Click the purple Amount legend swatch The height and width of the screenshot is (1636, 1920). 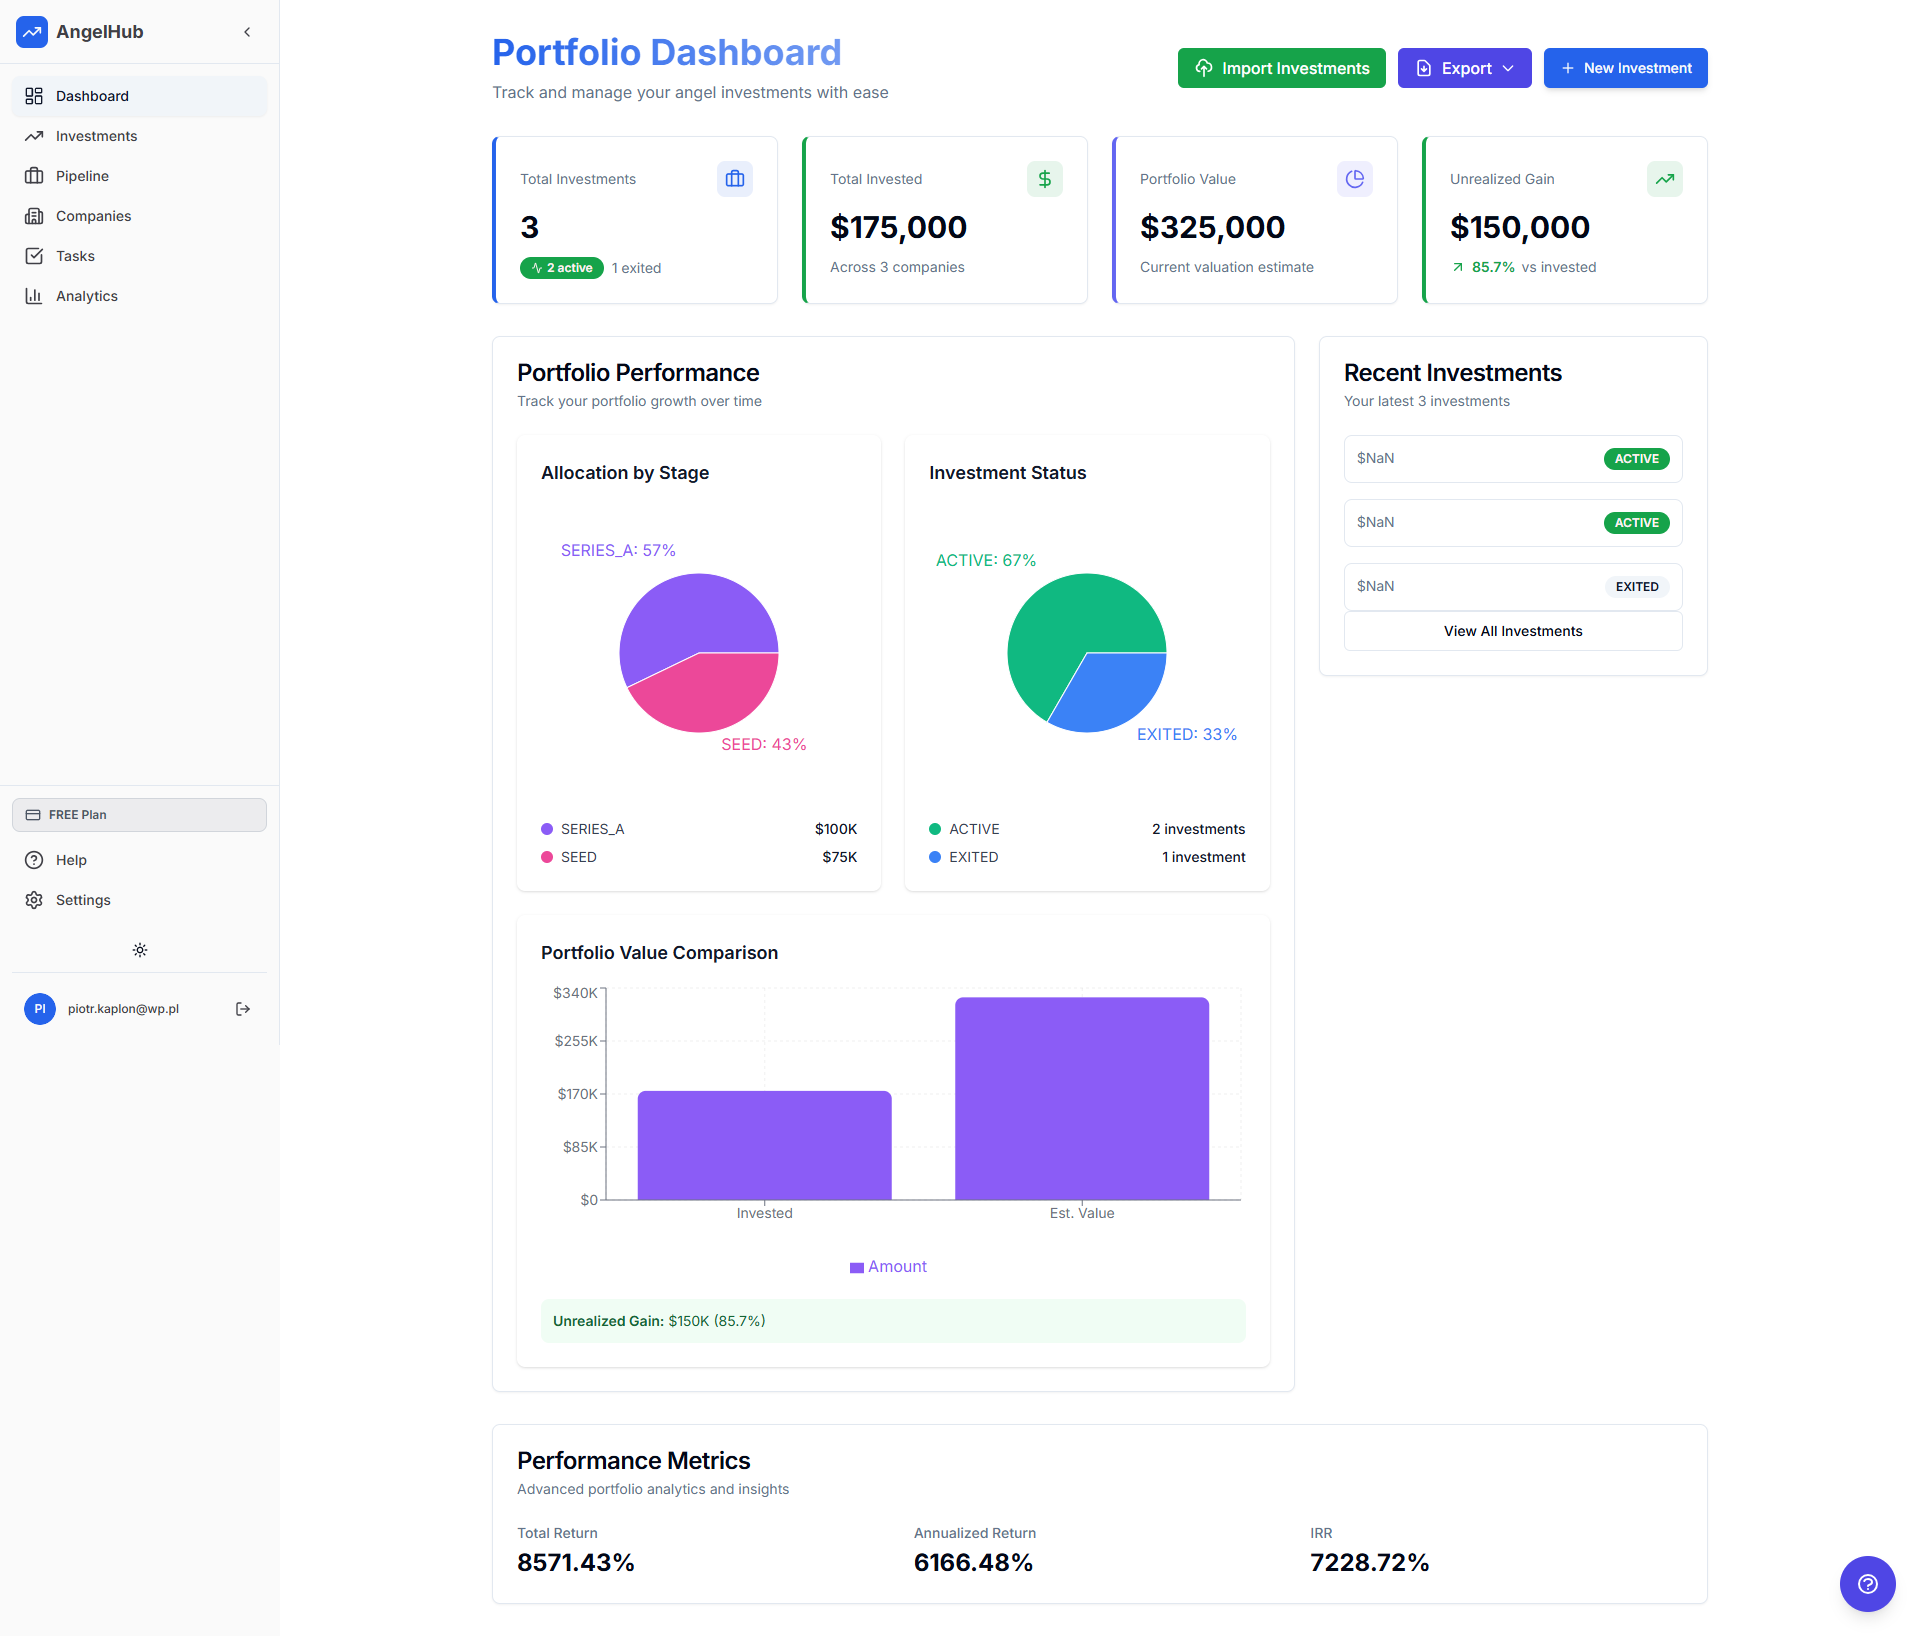click(856, 1266)
